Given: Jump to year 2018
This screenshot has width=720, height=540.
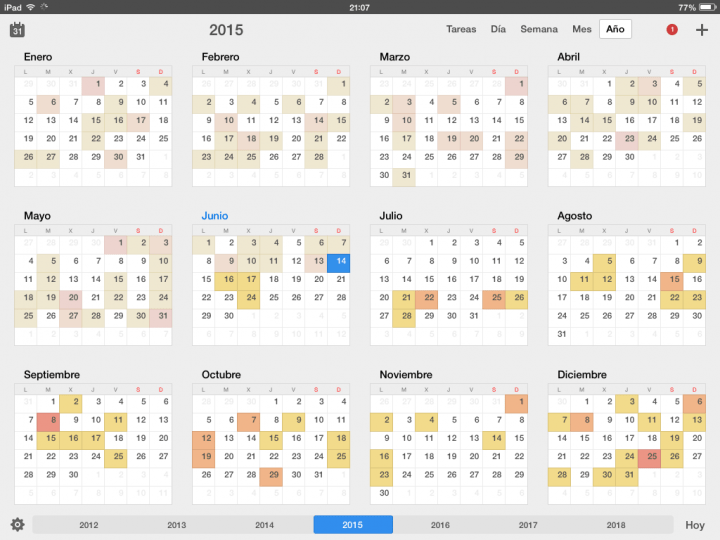Looking at the screenshot, I should point(616,525).
